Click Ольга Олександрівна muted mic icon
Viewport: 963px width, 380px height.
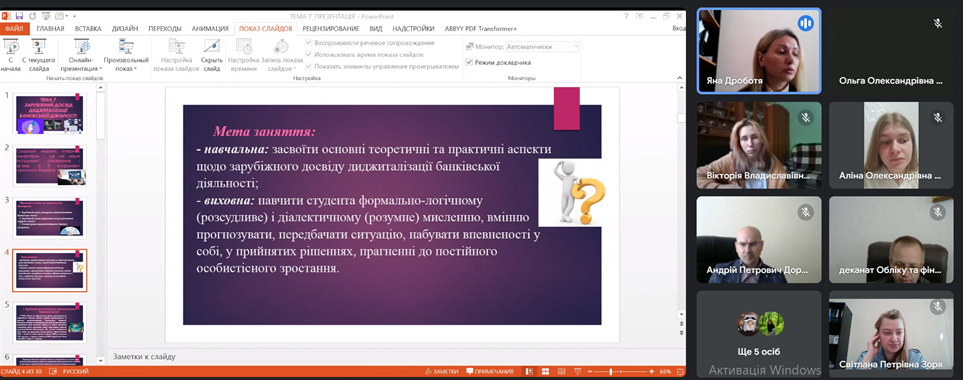[938, 23]
